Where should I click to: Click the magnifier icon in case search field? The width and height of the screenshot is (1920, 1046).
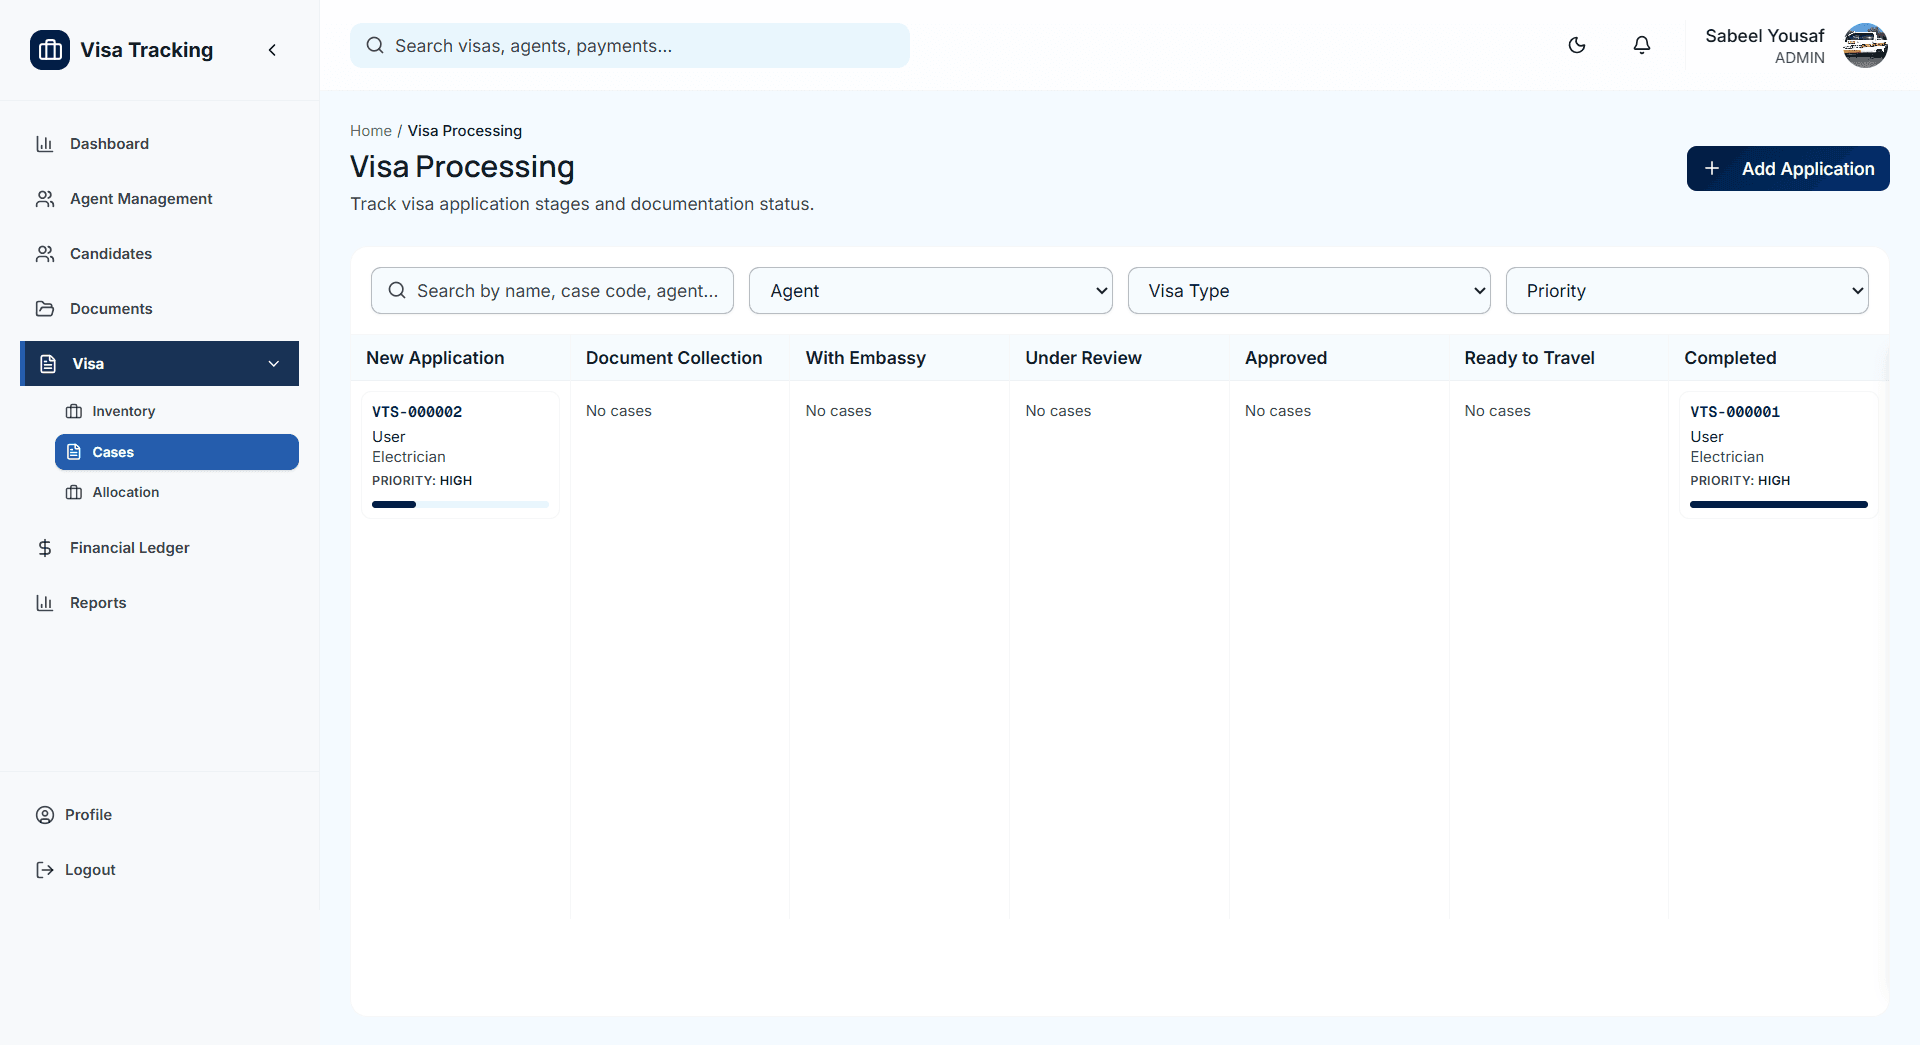click(x=397, y=290)
